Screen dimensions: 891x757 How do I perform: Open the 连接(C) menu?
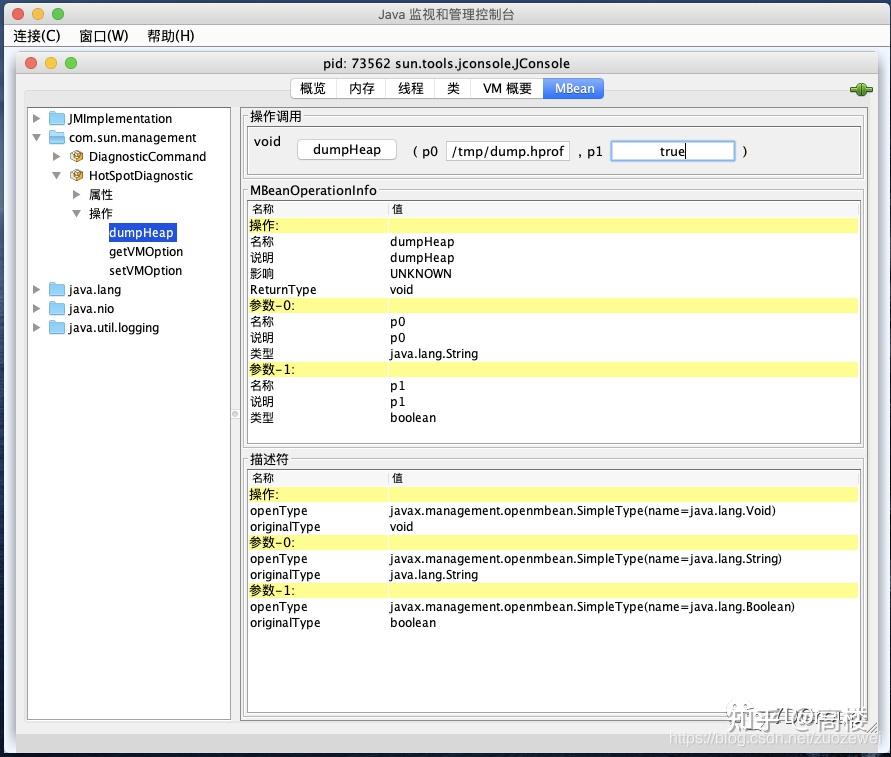point(37,35)
